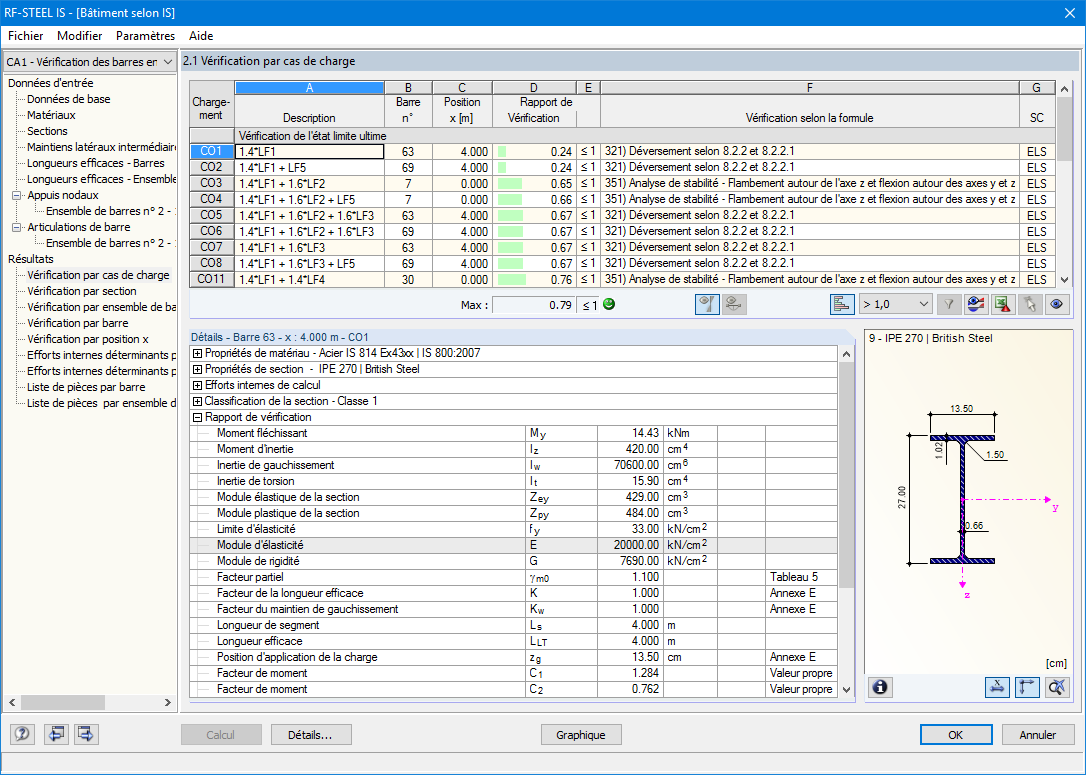Toggle the show hidden results icon left of Max row

706,304
